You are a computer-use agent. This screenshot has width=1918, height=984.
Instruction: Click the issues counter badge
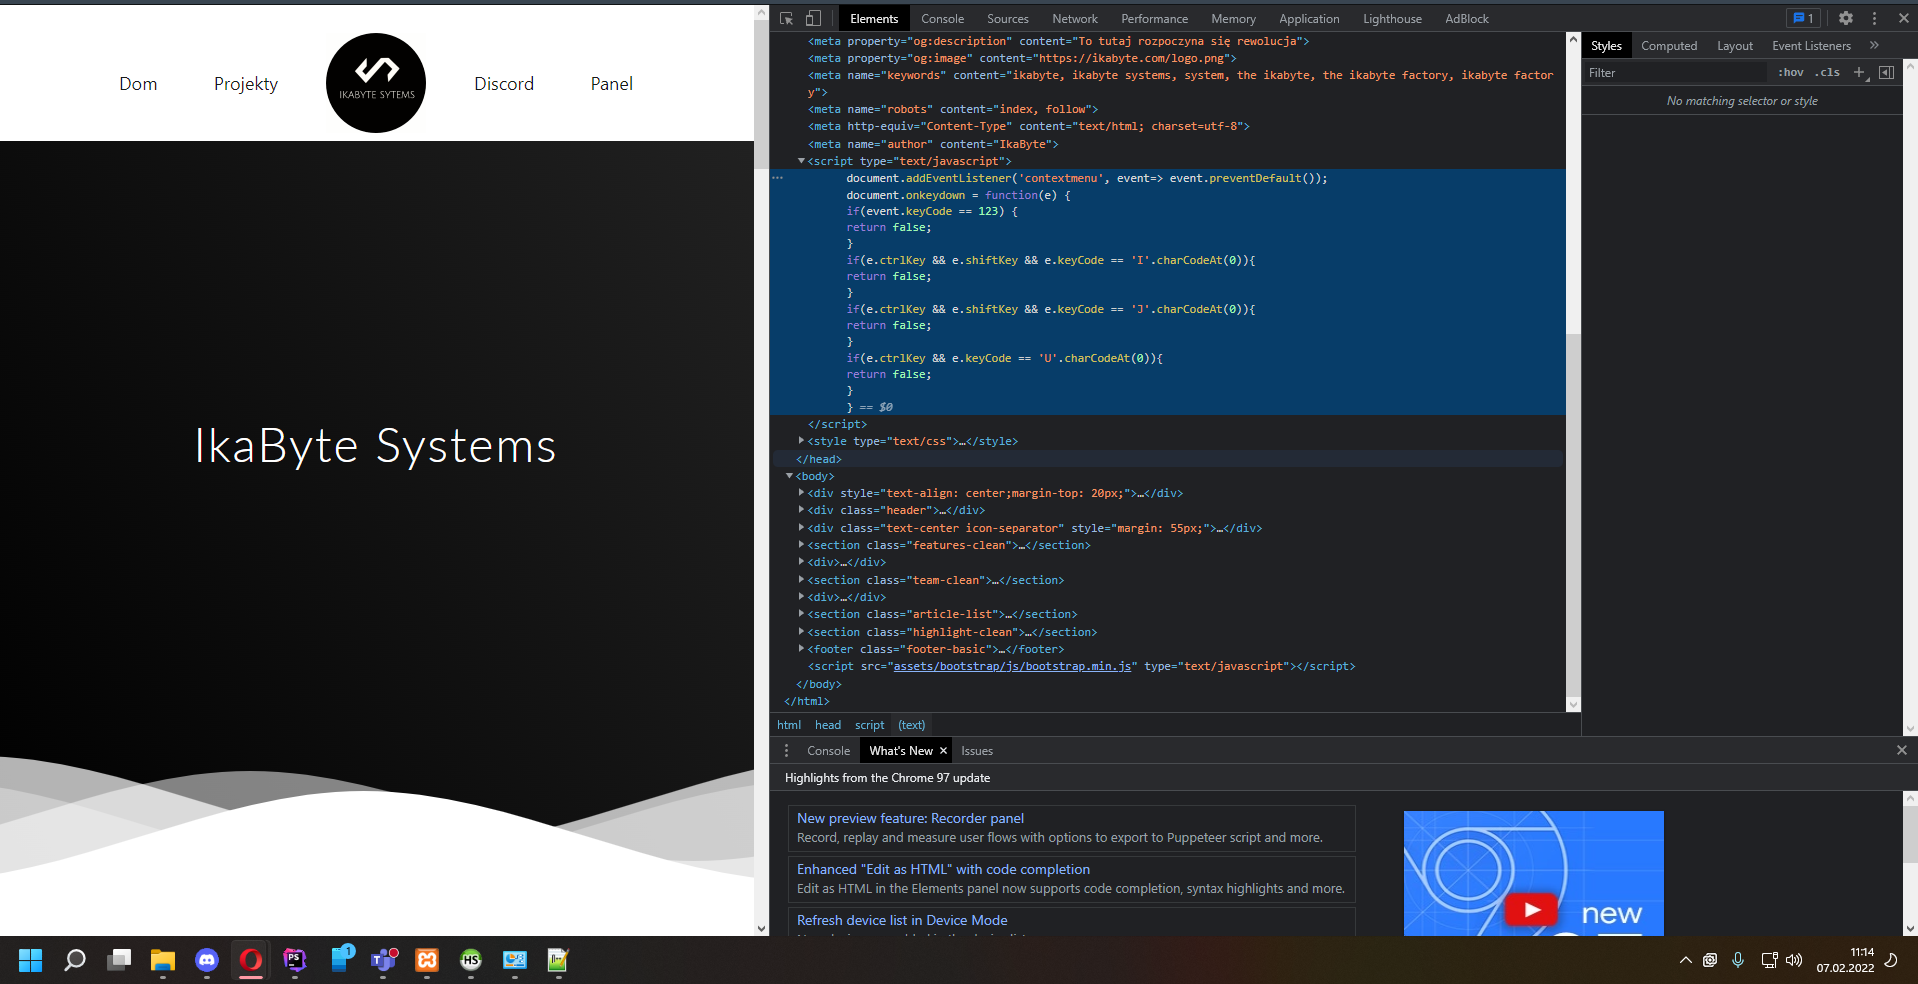pos(1804,18)
